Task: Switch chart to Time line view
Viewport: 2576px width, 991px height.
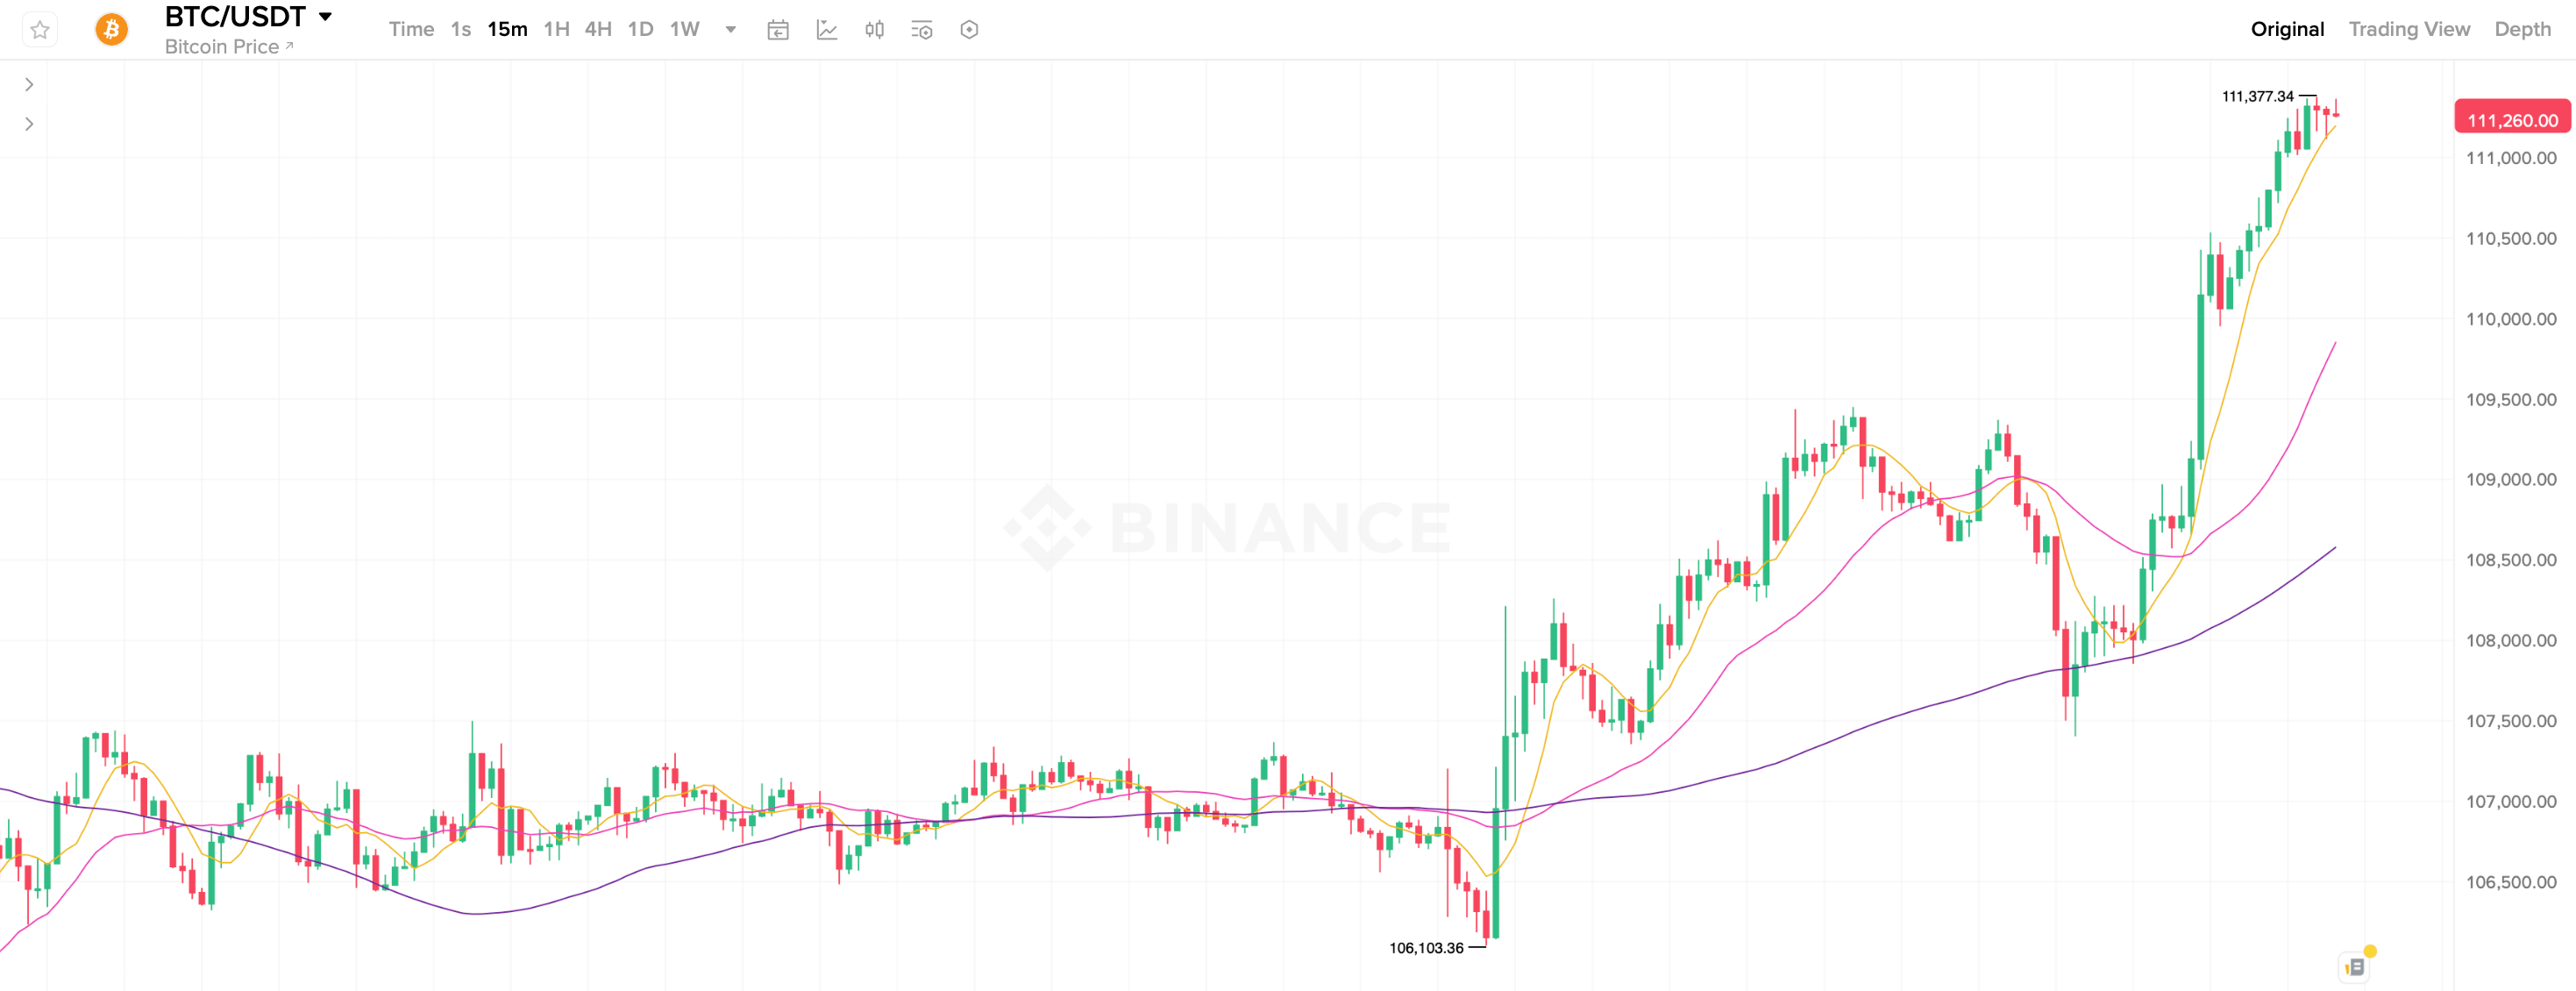Action: [x=411, y=30]
